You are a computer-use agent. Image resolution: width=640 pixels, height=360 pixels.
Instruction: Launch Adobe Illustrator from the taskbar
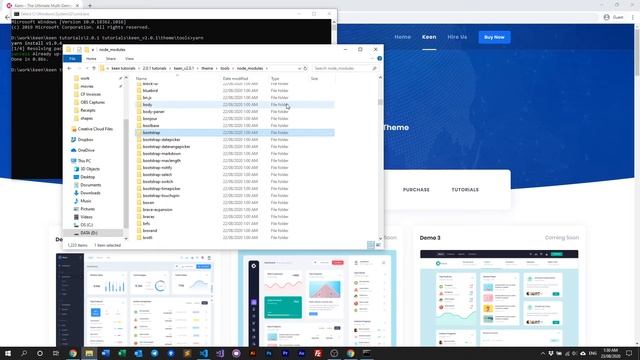(x=252, y=353)
